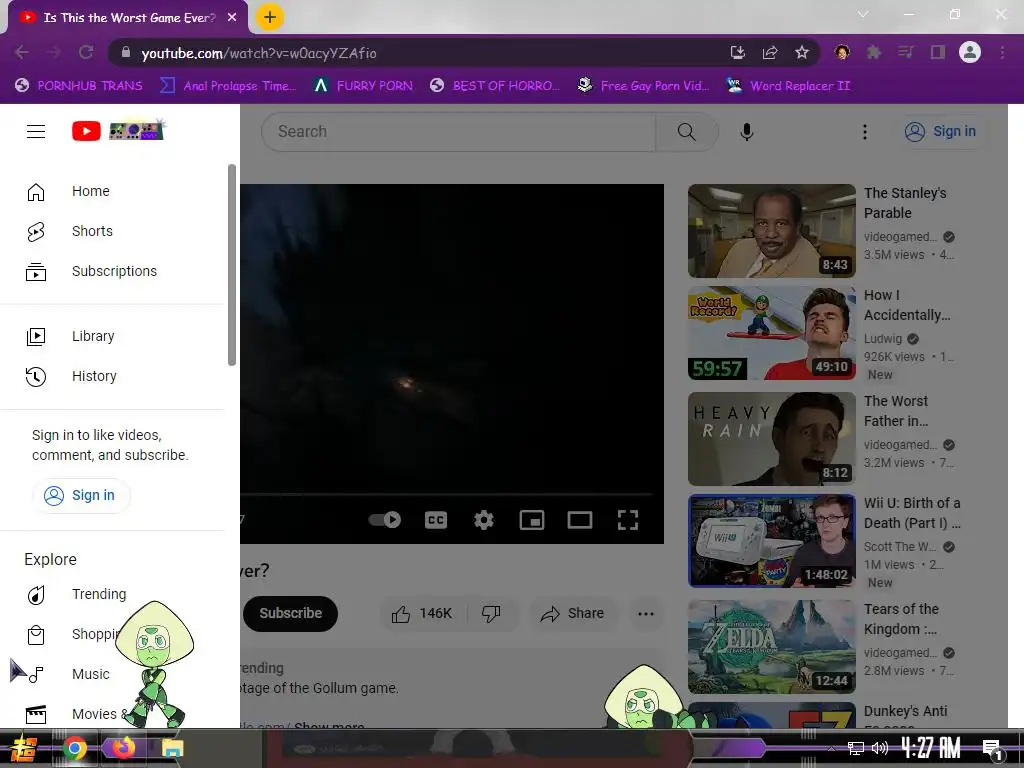Click Sign in button in sidebar
The width and height of the screenshot is (1024, 768).
tap(81, 496)
